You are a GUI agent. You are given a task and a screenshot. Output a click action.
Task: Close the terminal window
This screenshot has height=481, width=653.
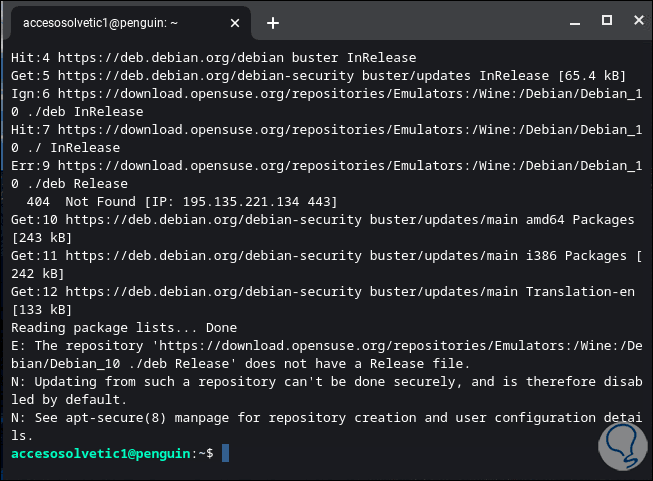pos(634,21)
